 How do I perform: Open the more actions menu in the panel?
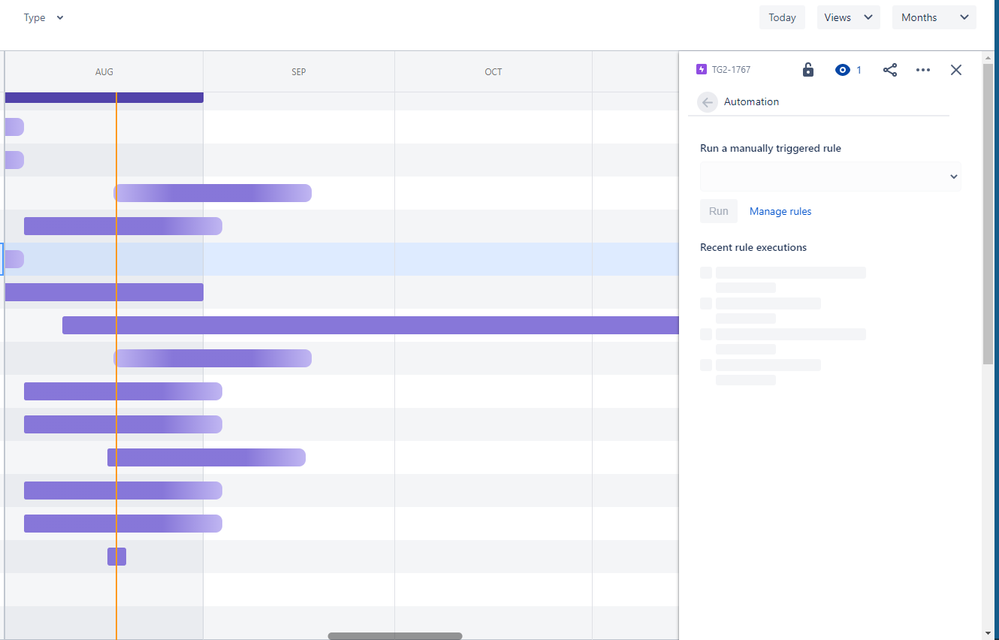click(922, 69)
